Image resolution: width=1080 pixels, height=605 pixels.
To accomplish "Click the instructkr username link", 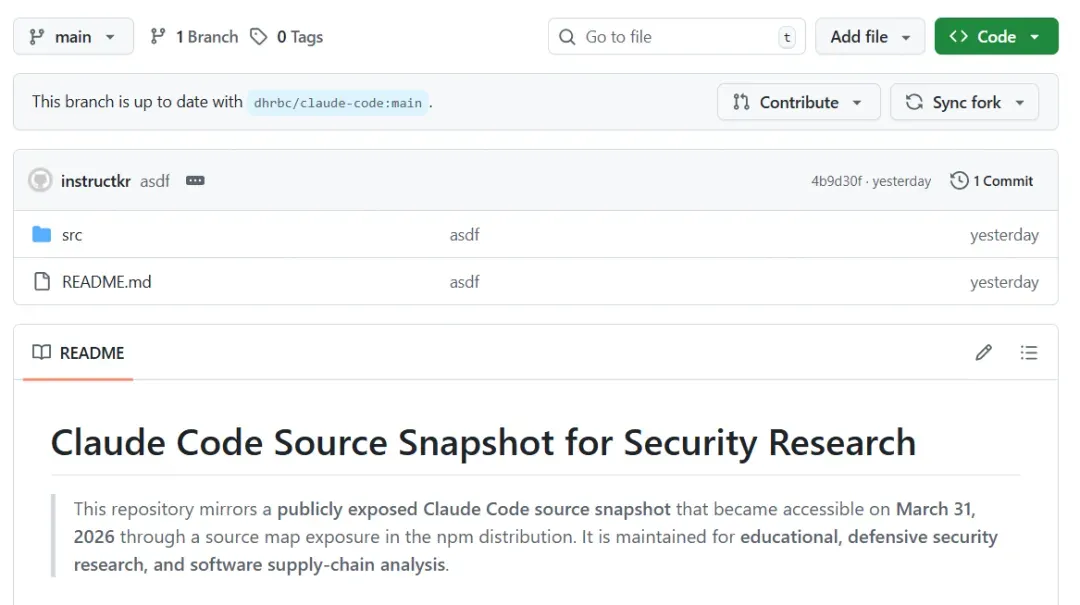I will tap(96, 181).
